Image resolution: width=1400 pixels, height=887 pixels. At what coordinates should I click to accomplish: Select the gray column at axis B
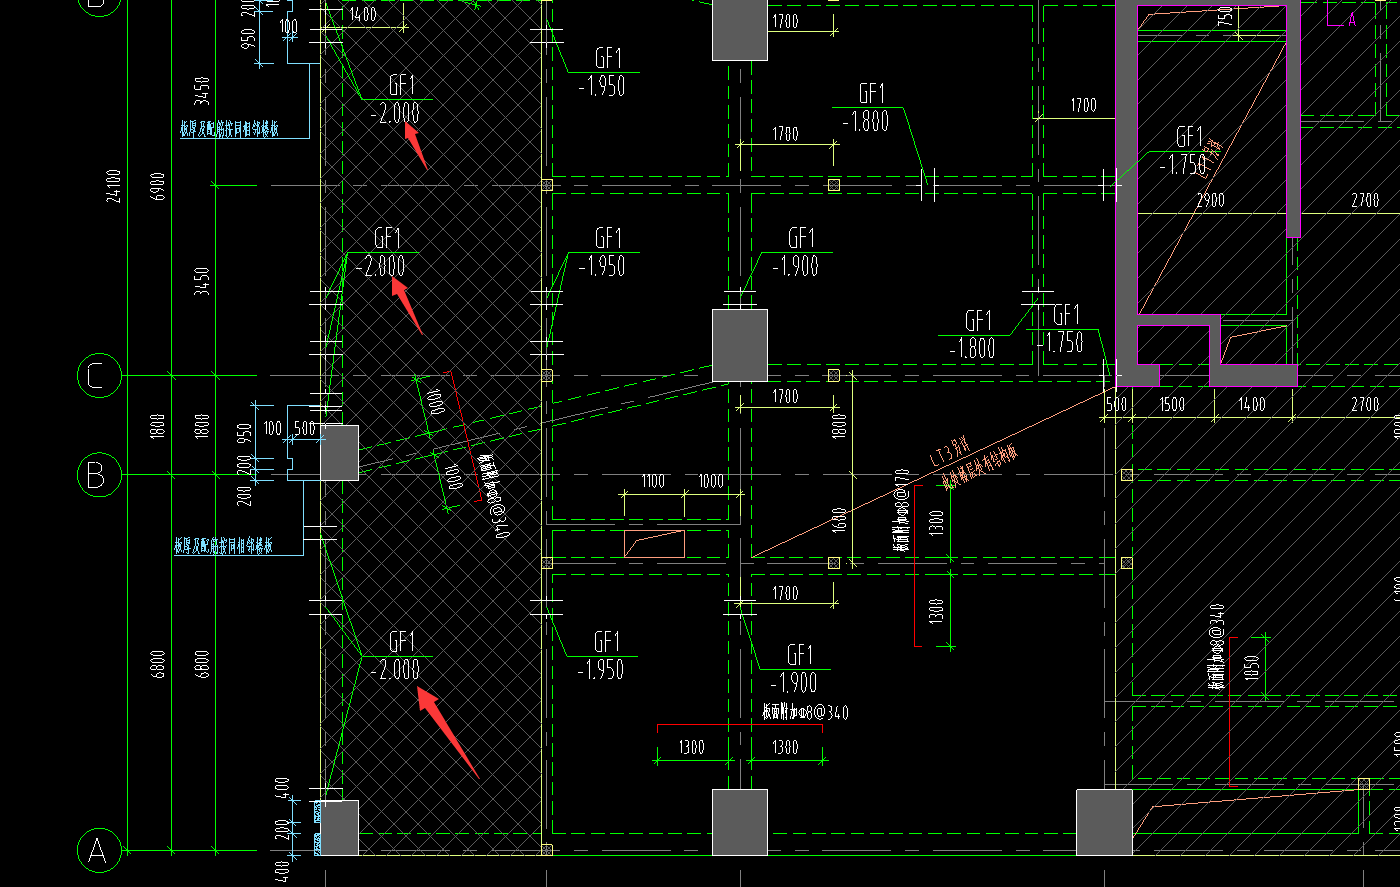coord(339,453)
